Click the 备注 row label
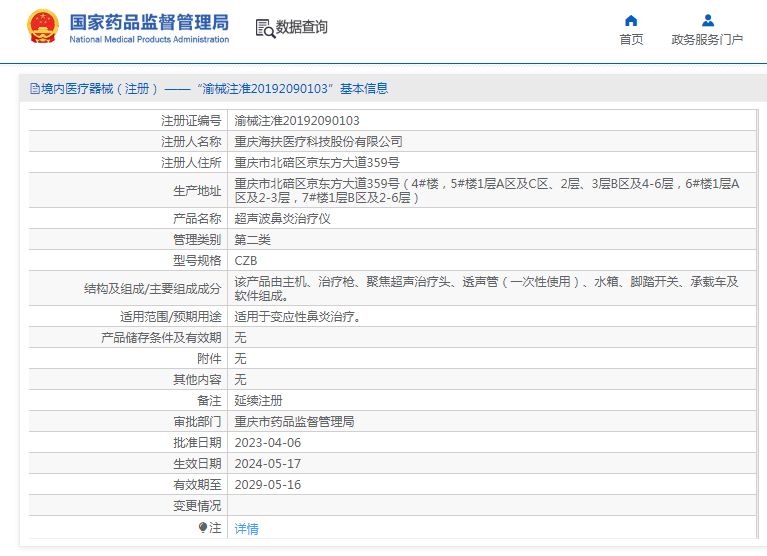767x556 pixels. 209,400
